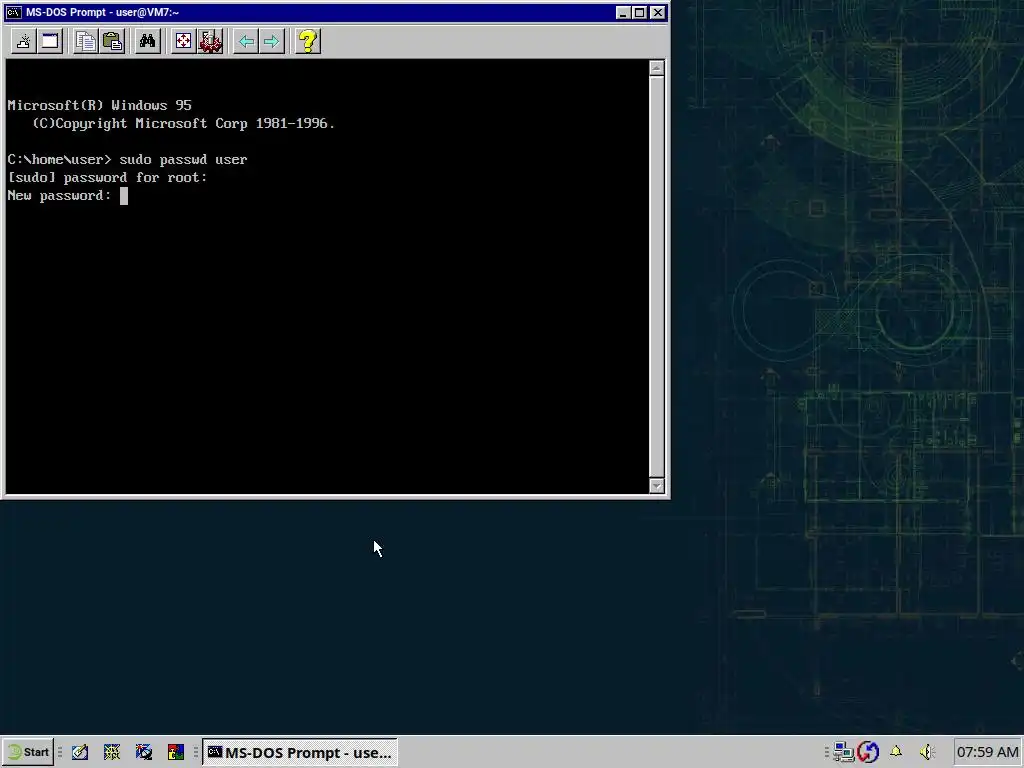The image size is (1024, 768).
Task: Click the '[sudo] password for root:' line
Action: pyautogui.click(x=108, y=178)
